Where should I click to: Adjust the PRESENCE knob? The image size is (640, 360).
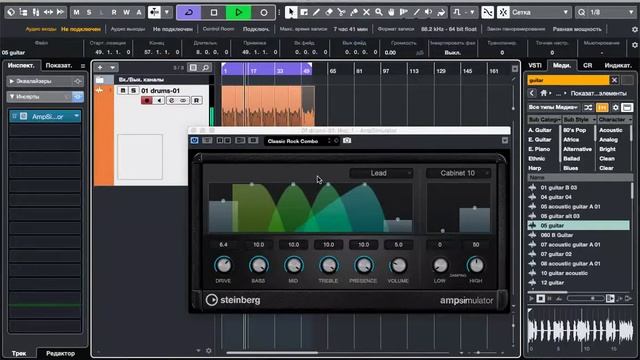tap(363, 265)
